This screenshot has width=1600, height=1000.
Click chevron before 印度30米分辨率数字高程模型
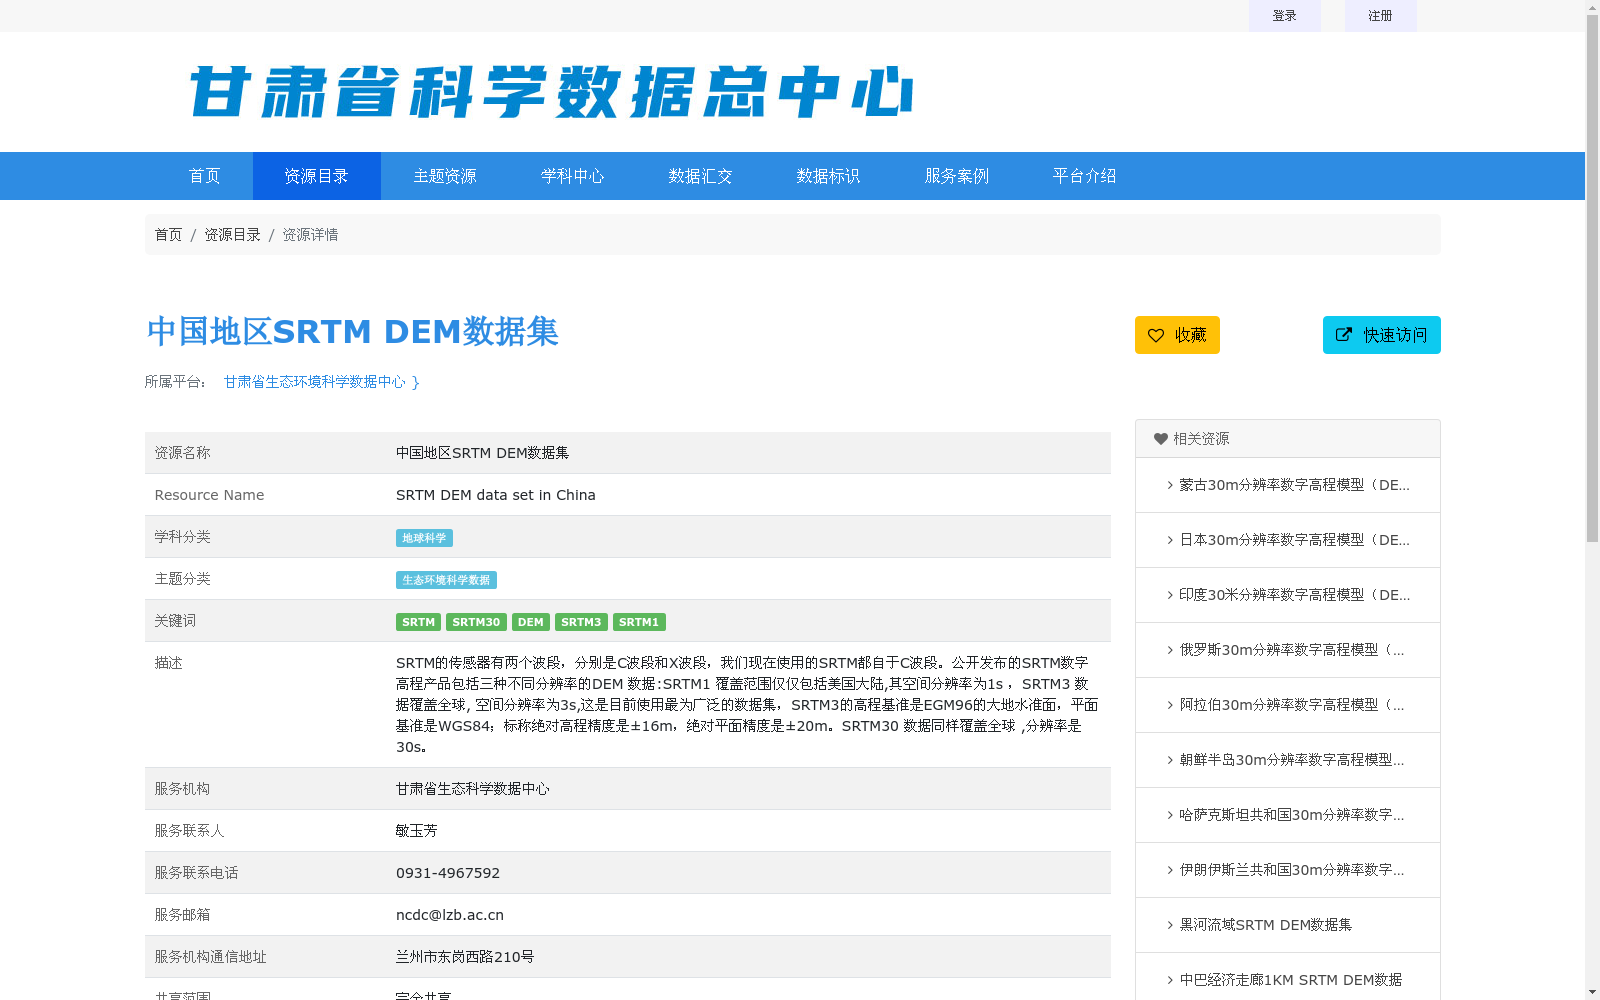pos(1170,595)
